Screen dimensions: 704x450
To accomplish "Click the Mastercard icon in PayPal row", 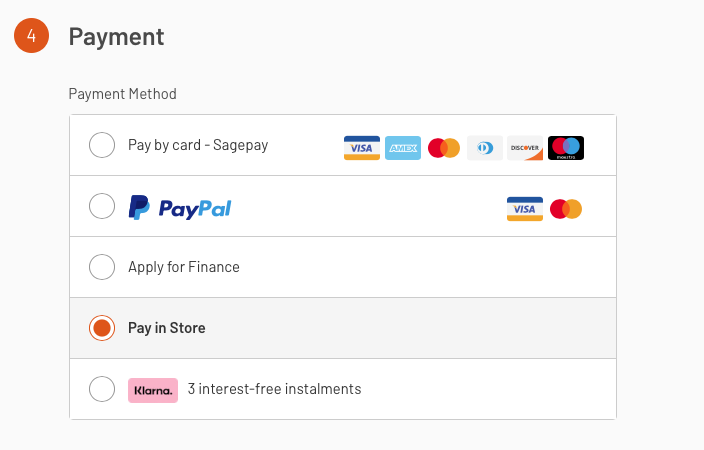I will [566, 209].
